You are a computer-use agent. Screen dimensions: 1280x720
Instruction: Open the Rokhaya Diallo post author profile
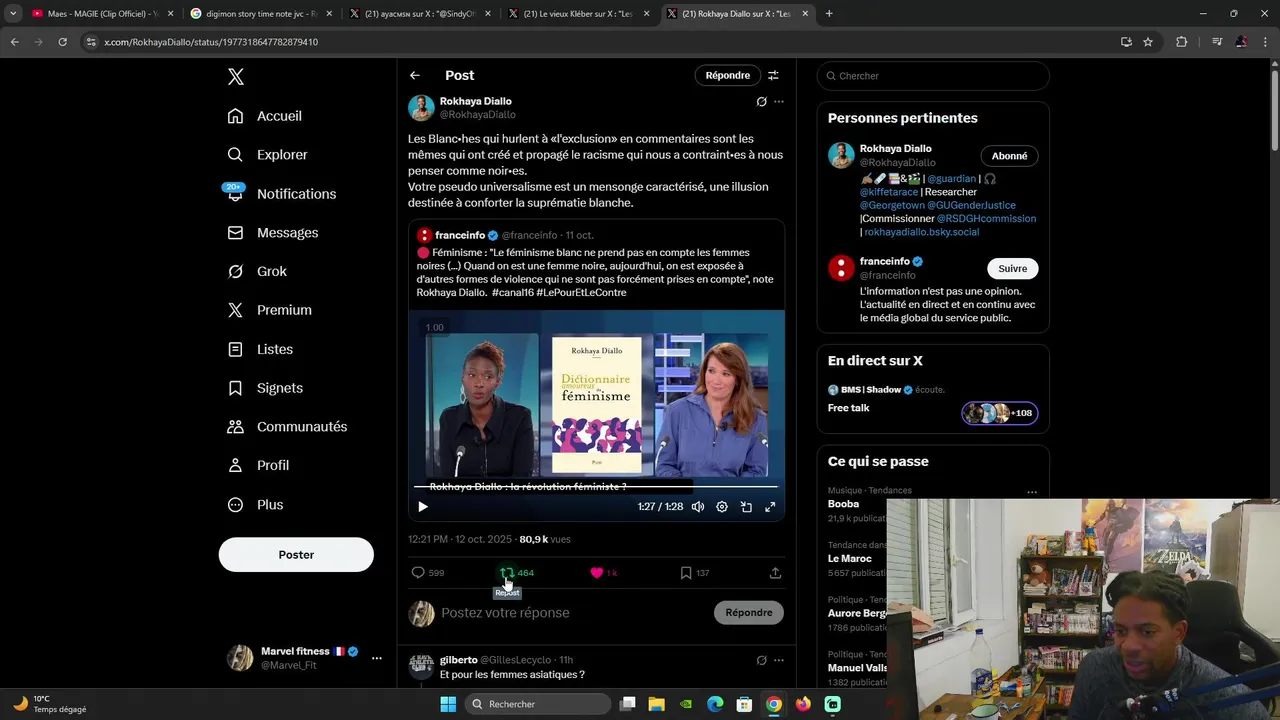(475, 101)
